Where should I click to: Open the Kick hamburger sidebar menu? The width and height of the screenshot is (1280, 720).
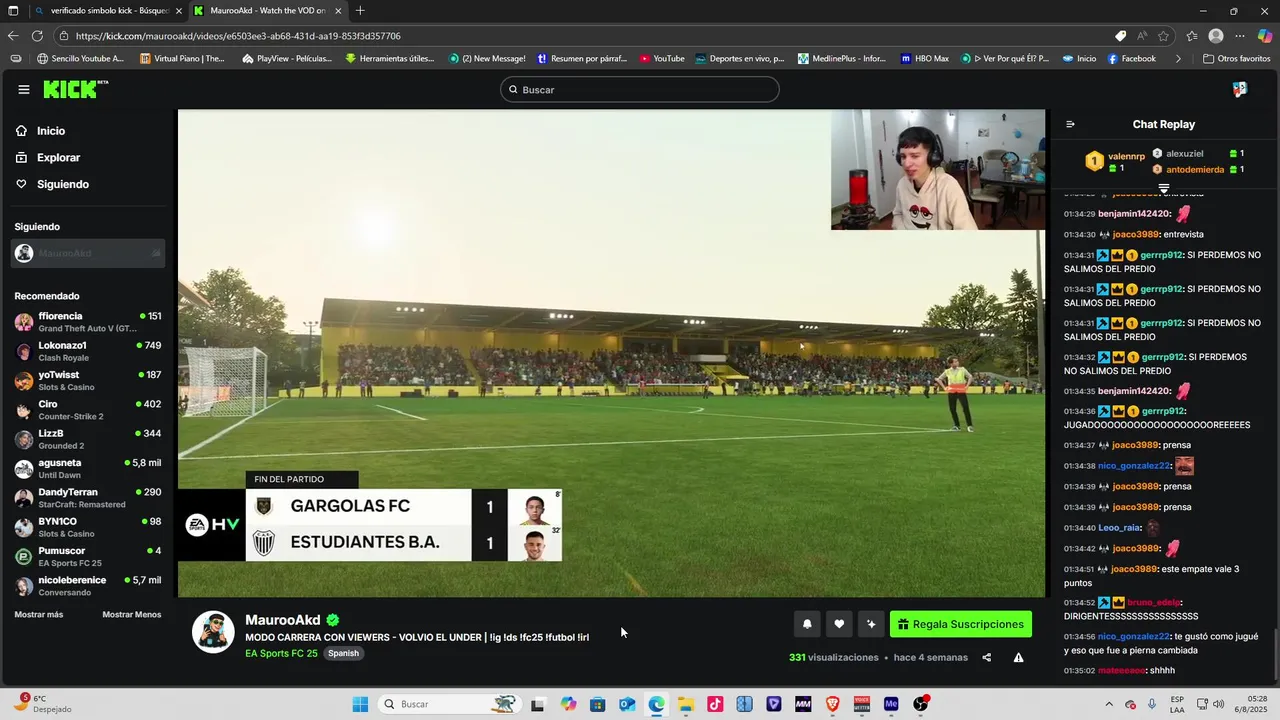coord(23,89)
